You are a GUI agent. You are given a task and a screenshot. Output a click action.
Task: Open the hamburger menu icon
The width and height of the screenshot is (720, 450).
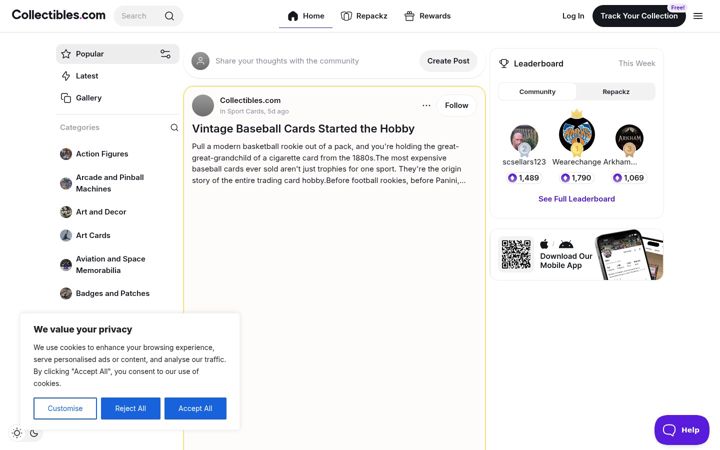tap(698, 16)
